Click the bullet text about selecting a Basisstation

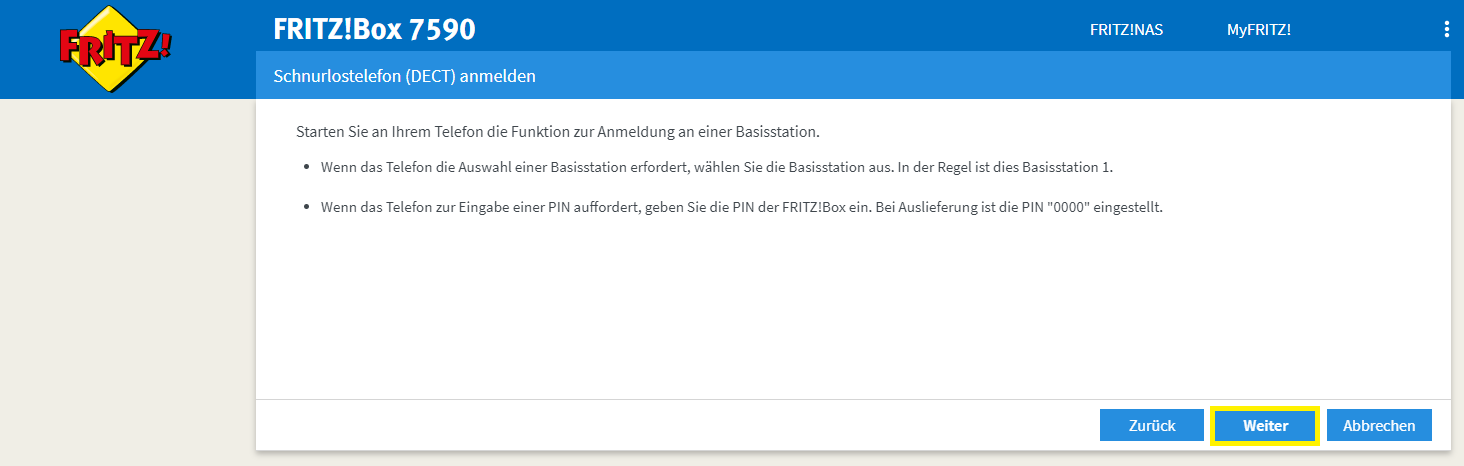[x=717, y=167]
